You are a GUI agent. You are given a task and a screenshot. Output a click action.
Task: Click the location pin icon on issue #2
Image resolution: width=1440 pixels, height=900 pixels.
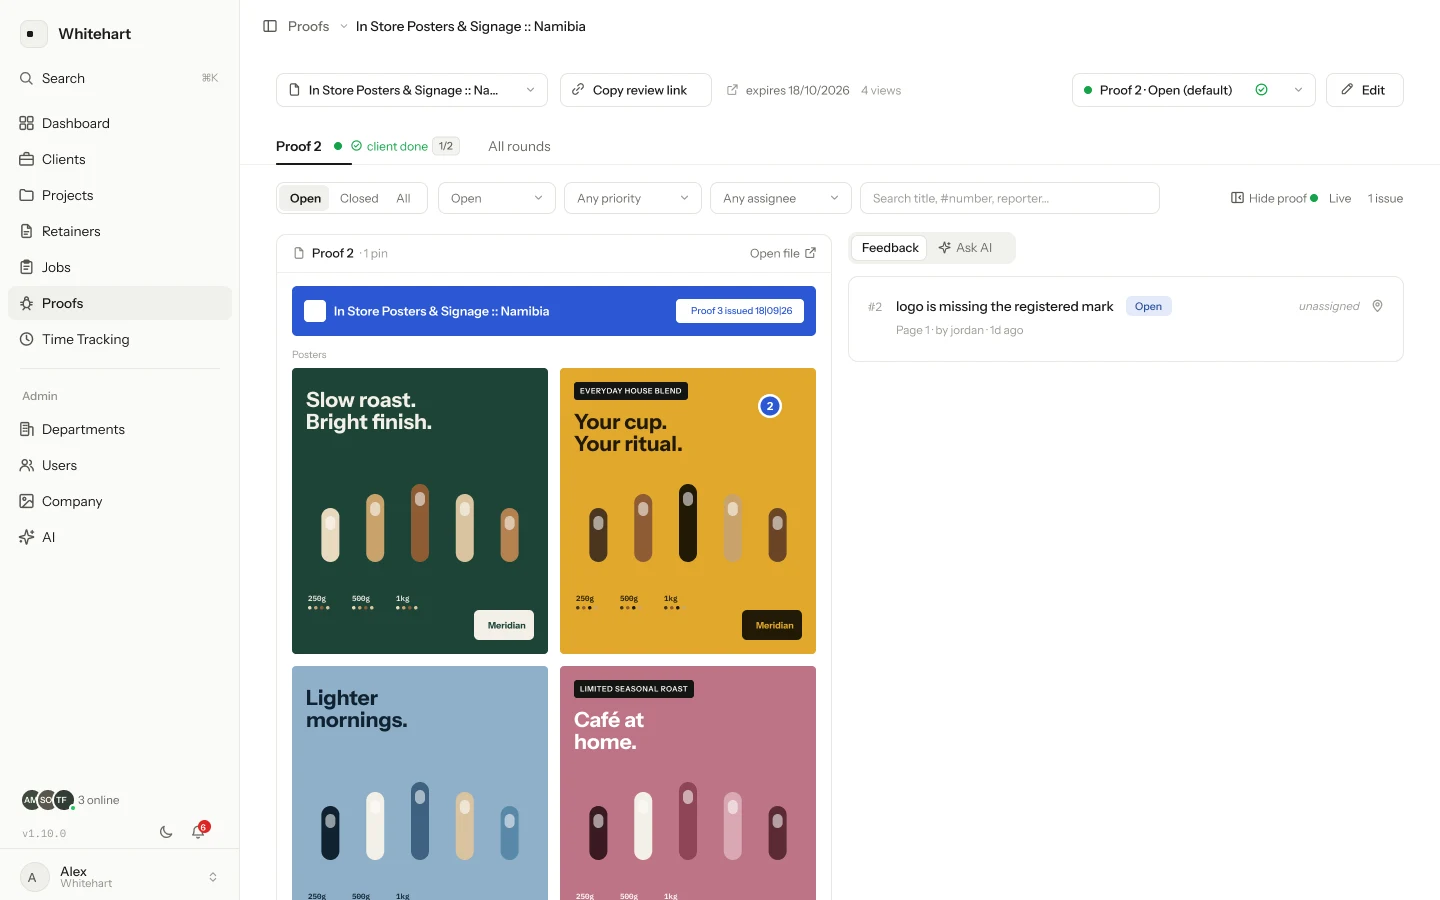[x=1378, y=306]
